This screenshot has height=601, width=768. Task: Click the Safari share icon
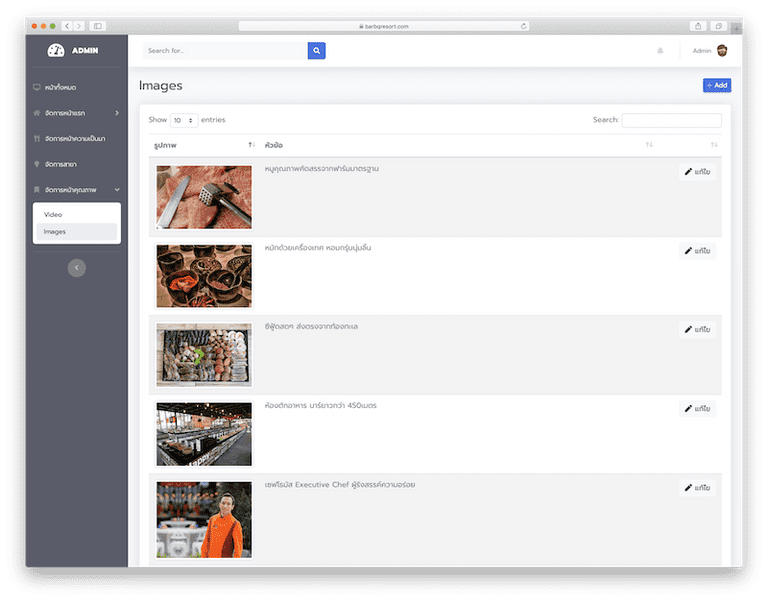pos(698,26)
